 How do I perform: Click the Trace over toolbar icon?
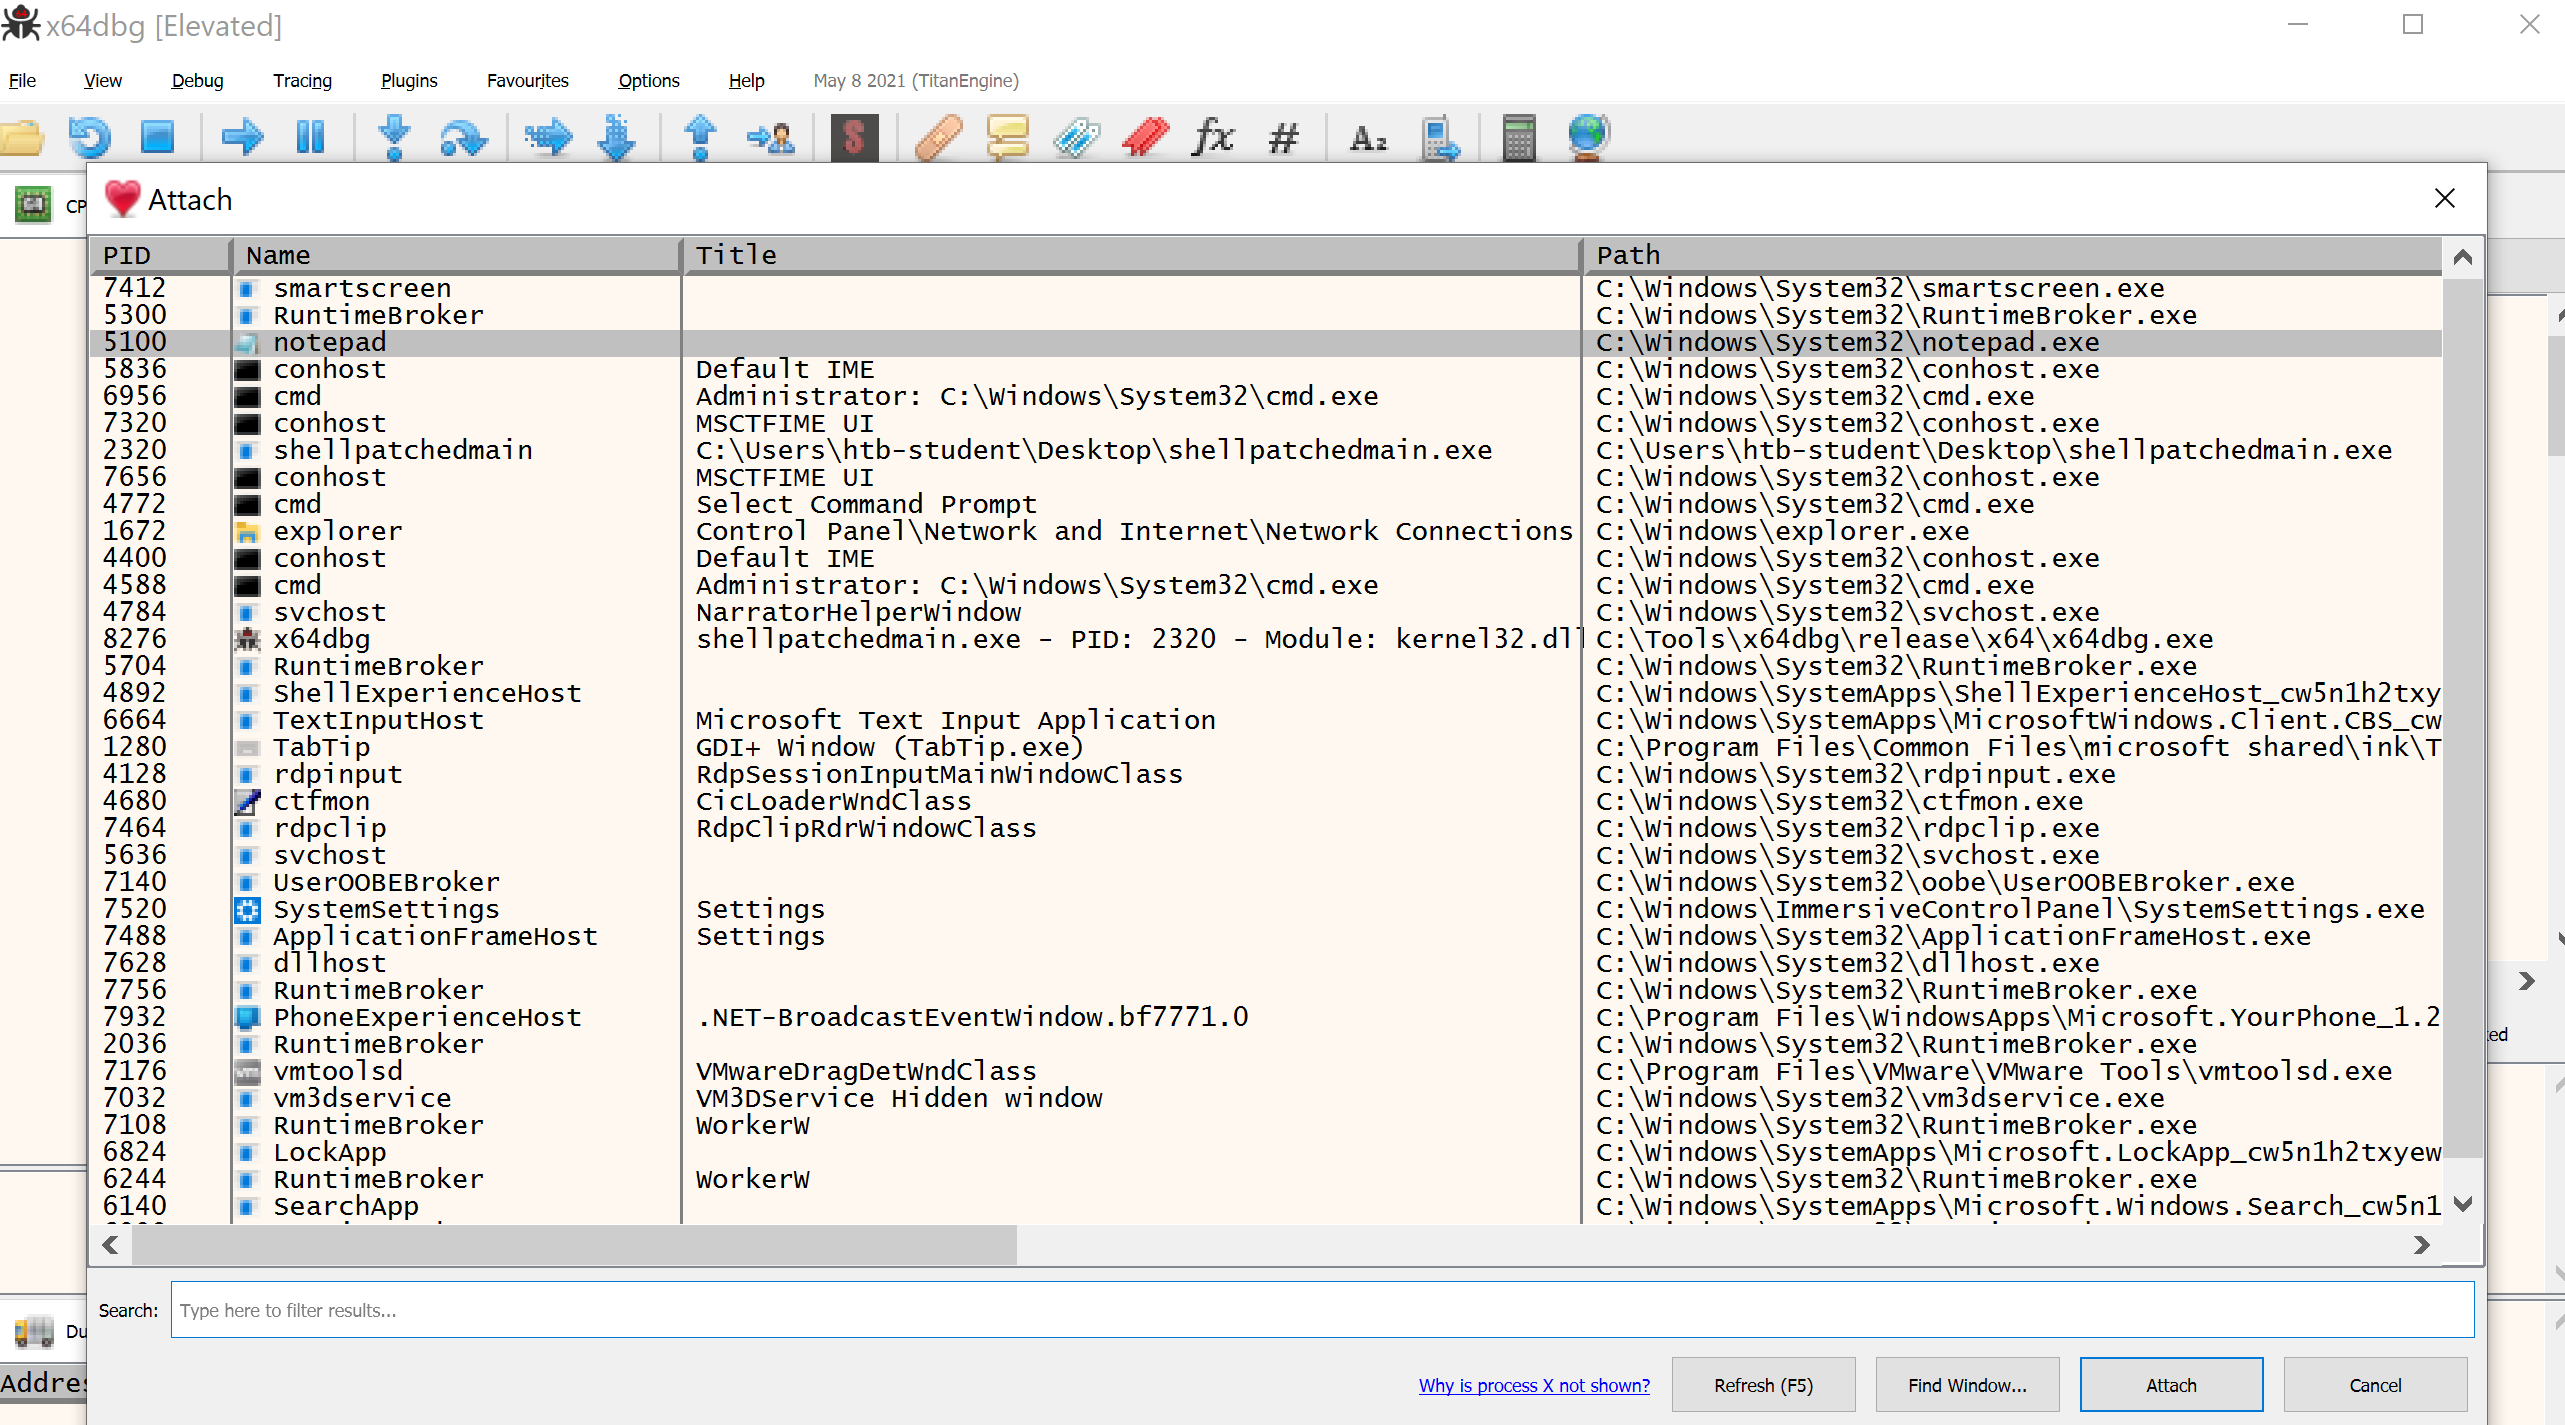(x=617, y=137)
